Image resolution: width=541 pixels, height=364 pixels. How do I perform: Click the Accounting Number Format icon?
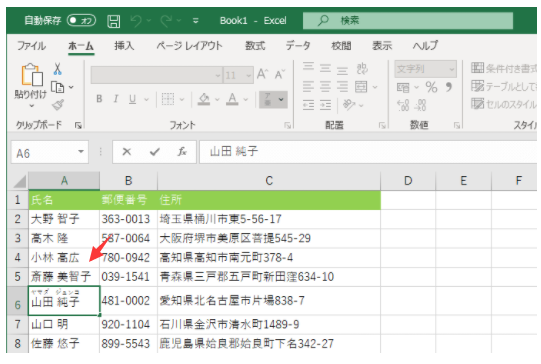(403, 88)
